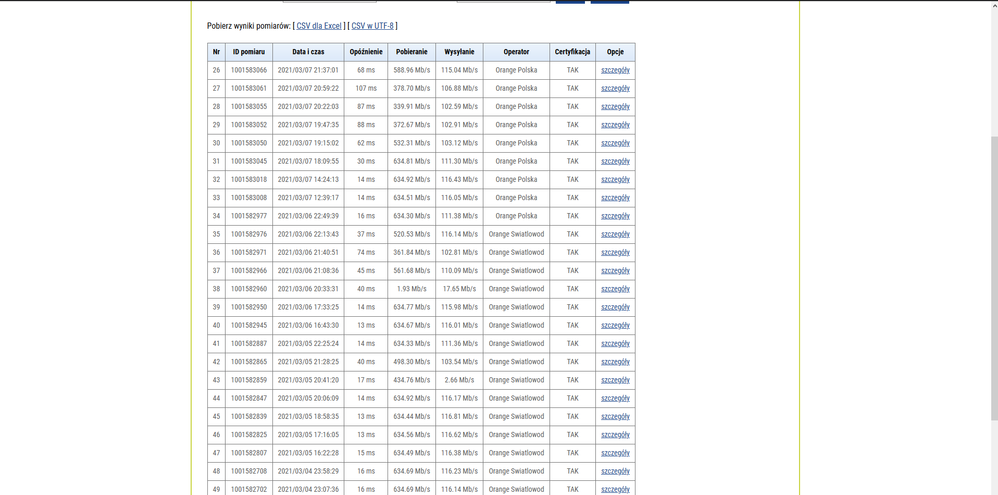Click the Operator column header
The width and height of the screenshot is (998, 495).
[516, 52]
